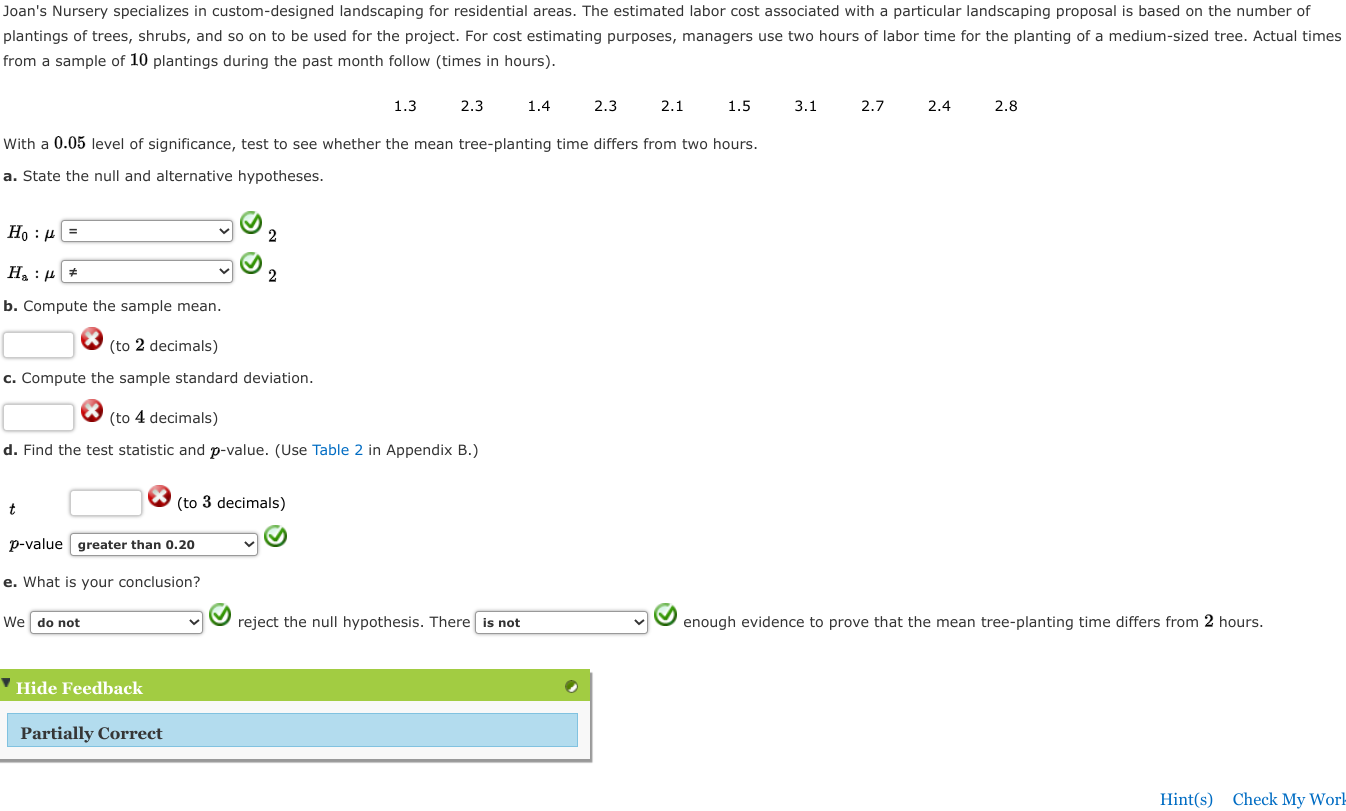
Task: Click the pie-progress icon on Hide Feedback bar
Action: pos(571,687)
